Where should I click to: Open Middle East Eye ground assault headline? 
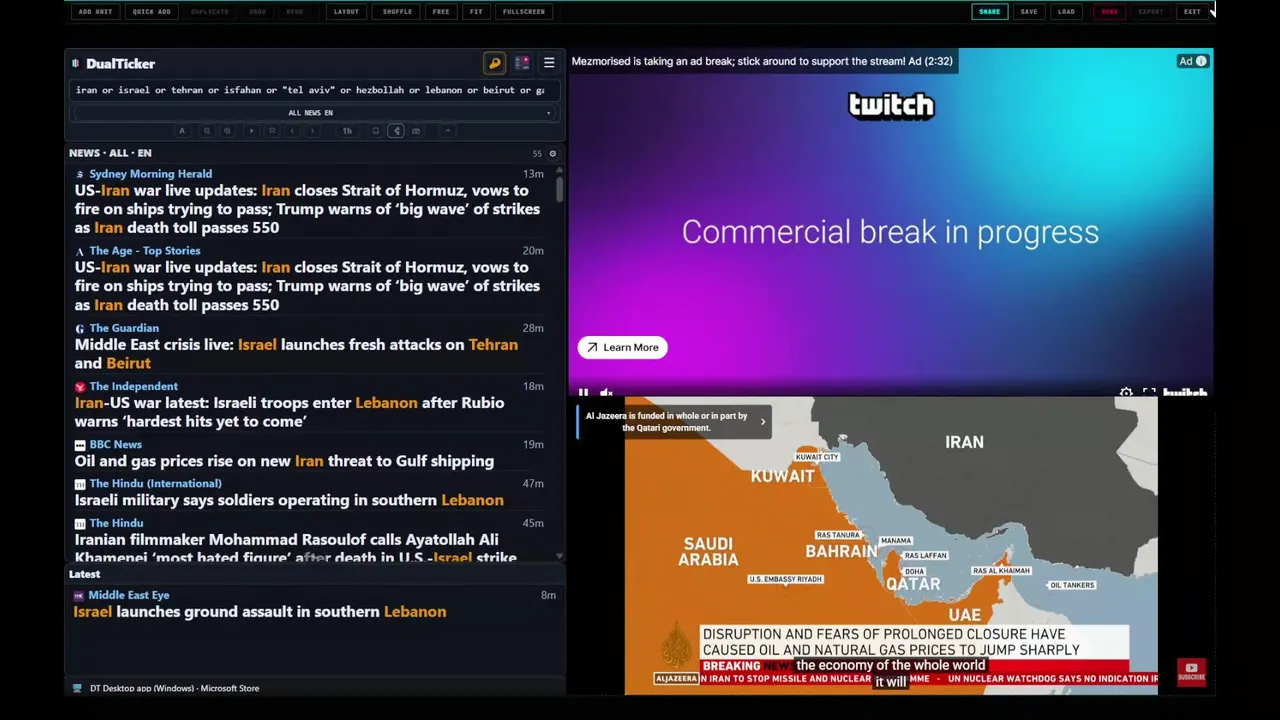click(260, 612)
